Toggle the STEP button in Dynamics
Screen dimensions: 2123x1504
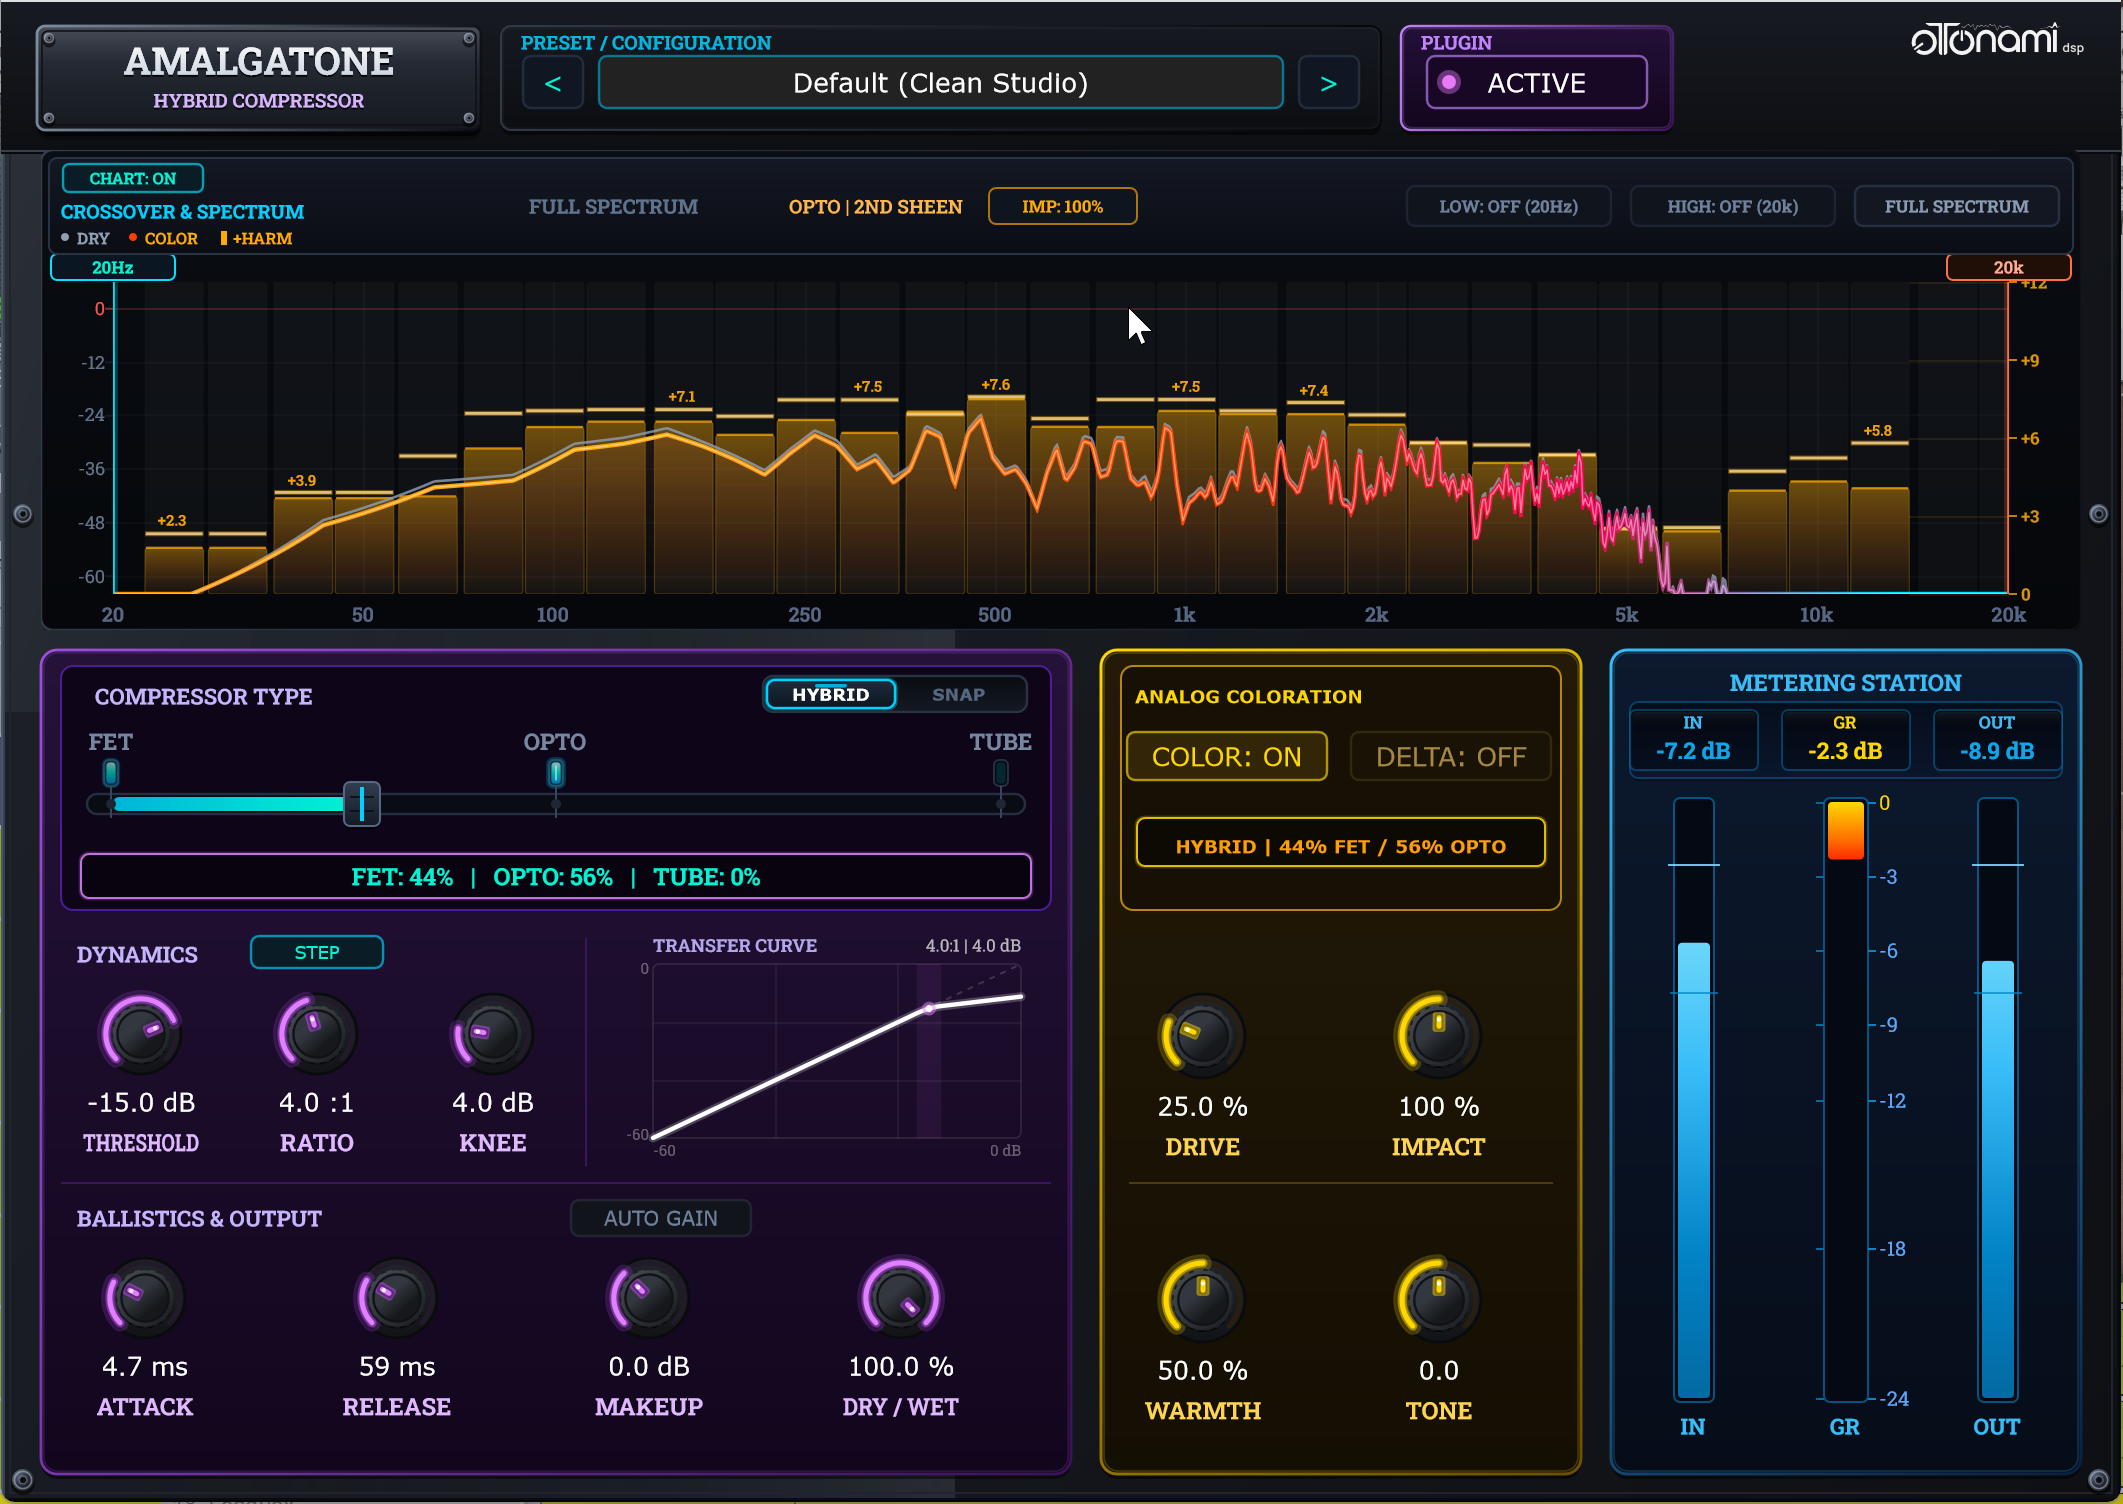[317, 952]
